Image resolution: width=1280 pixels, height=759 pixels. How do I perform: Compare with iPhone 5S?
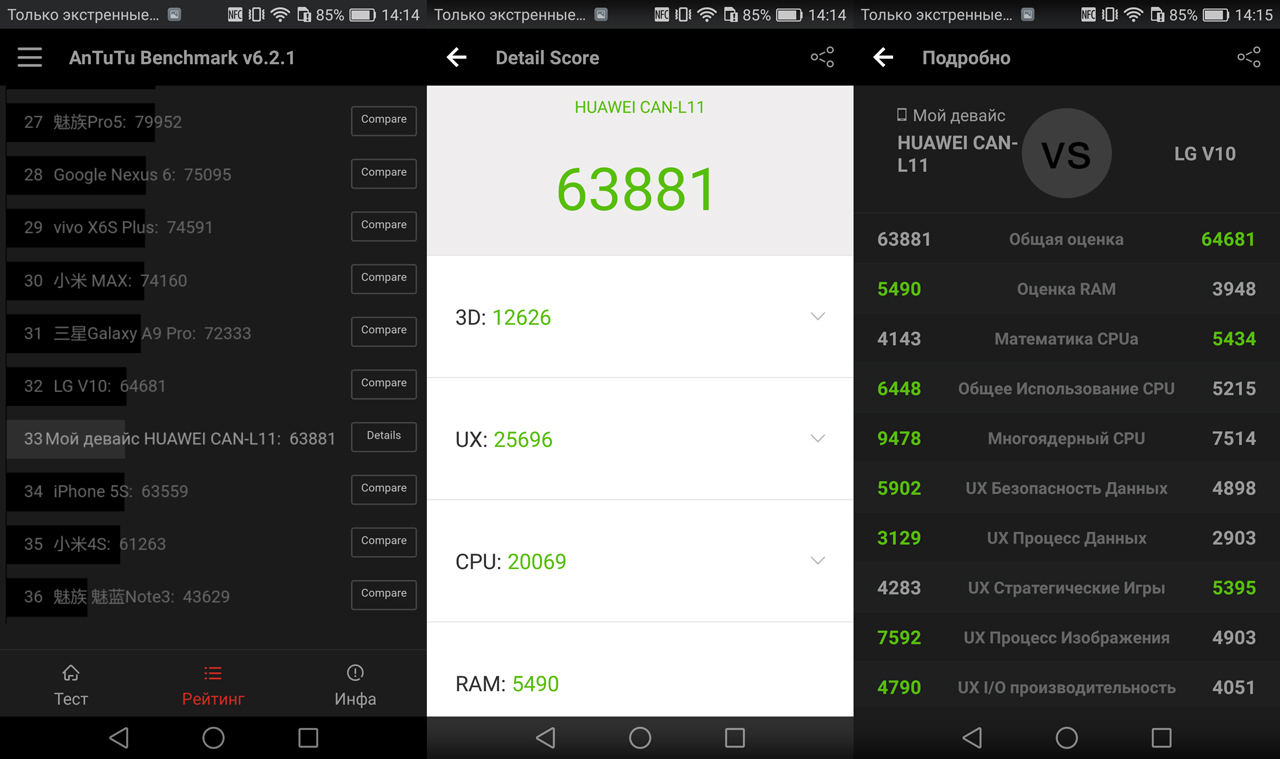click(x=384, y=489)
